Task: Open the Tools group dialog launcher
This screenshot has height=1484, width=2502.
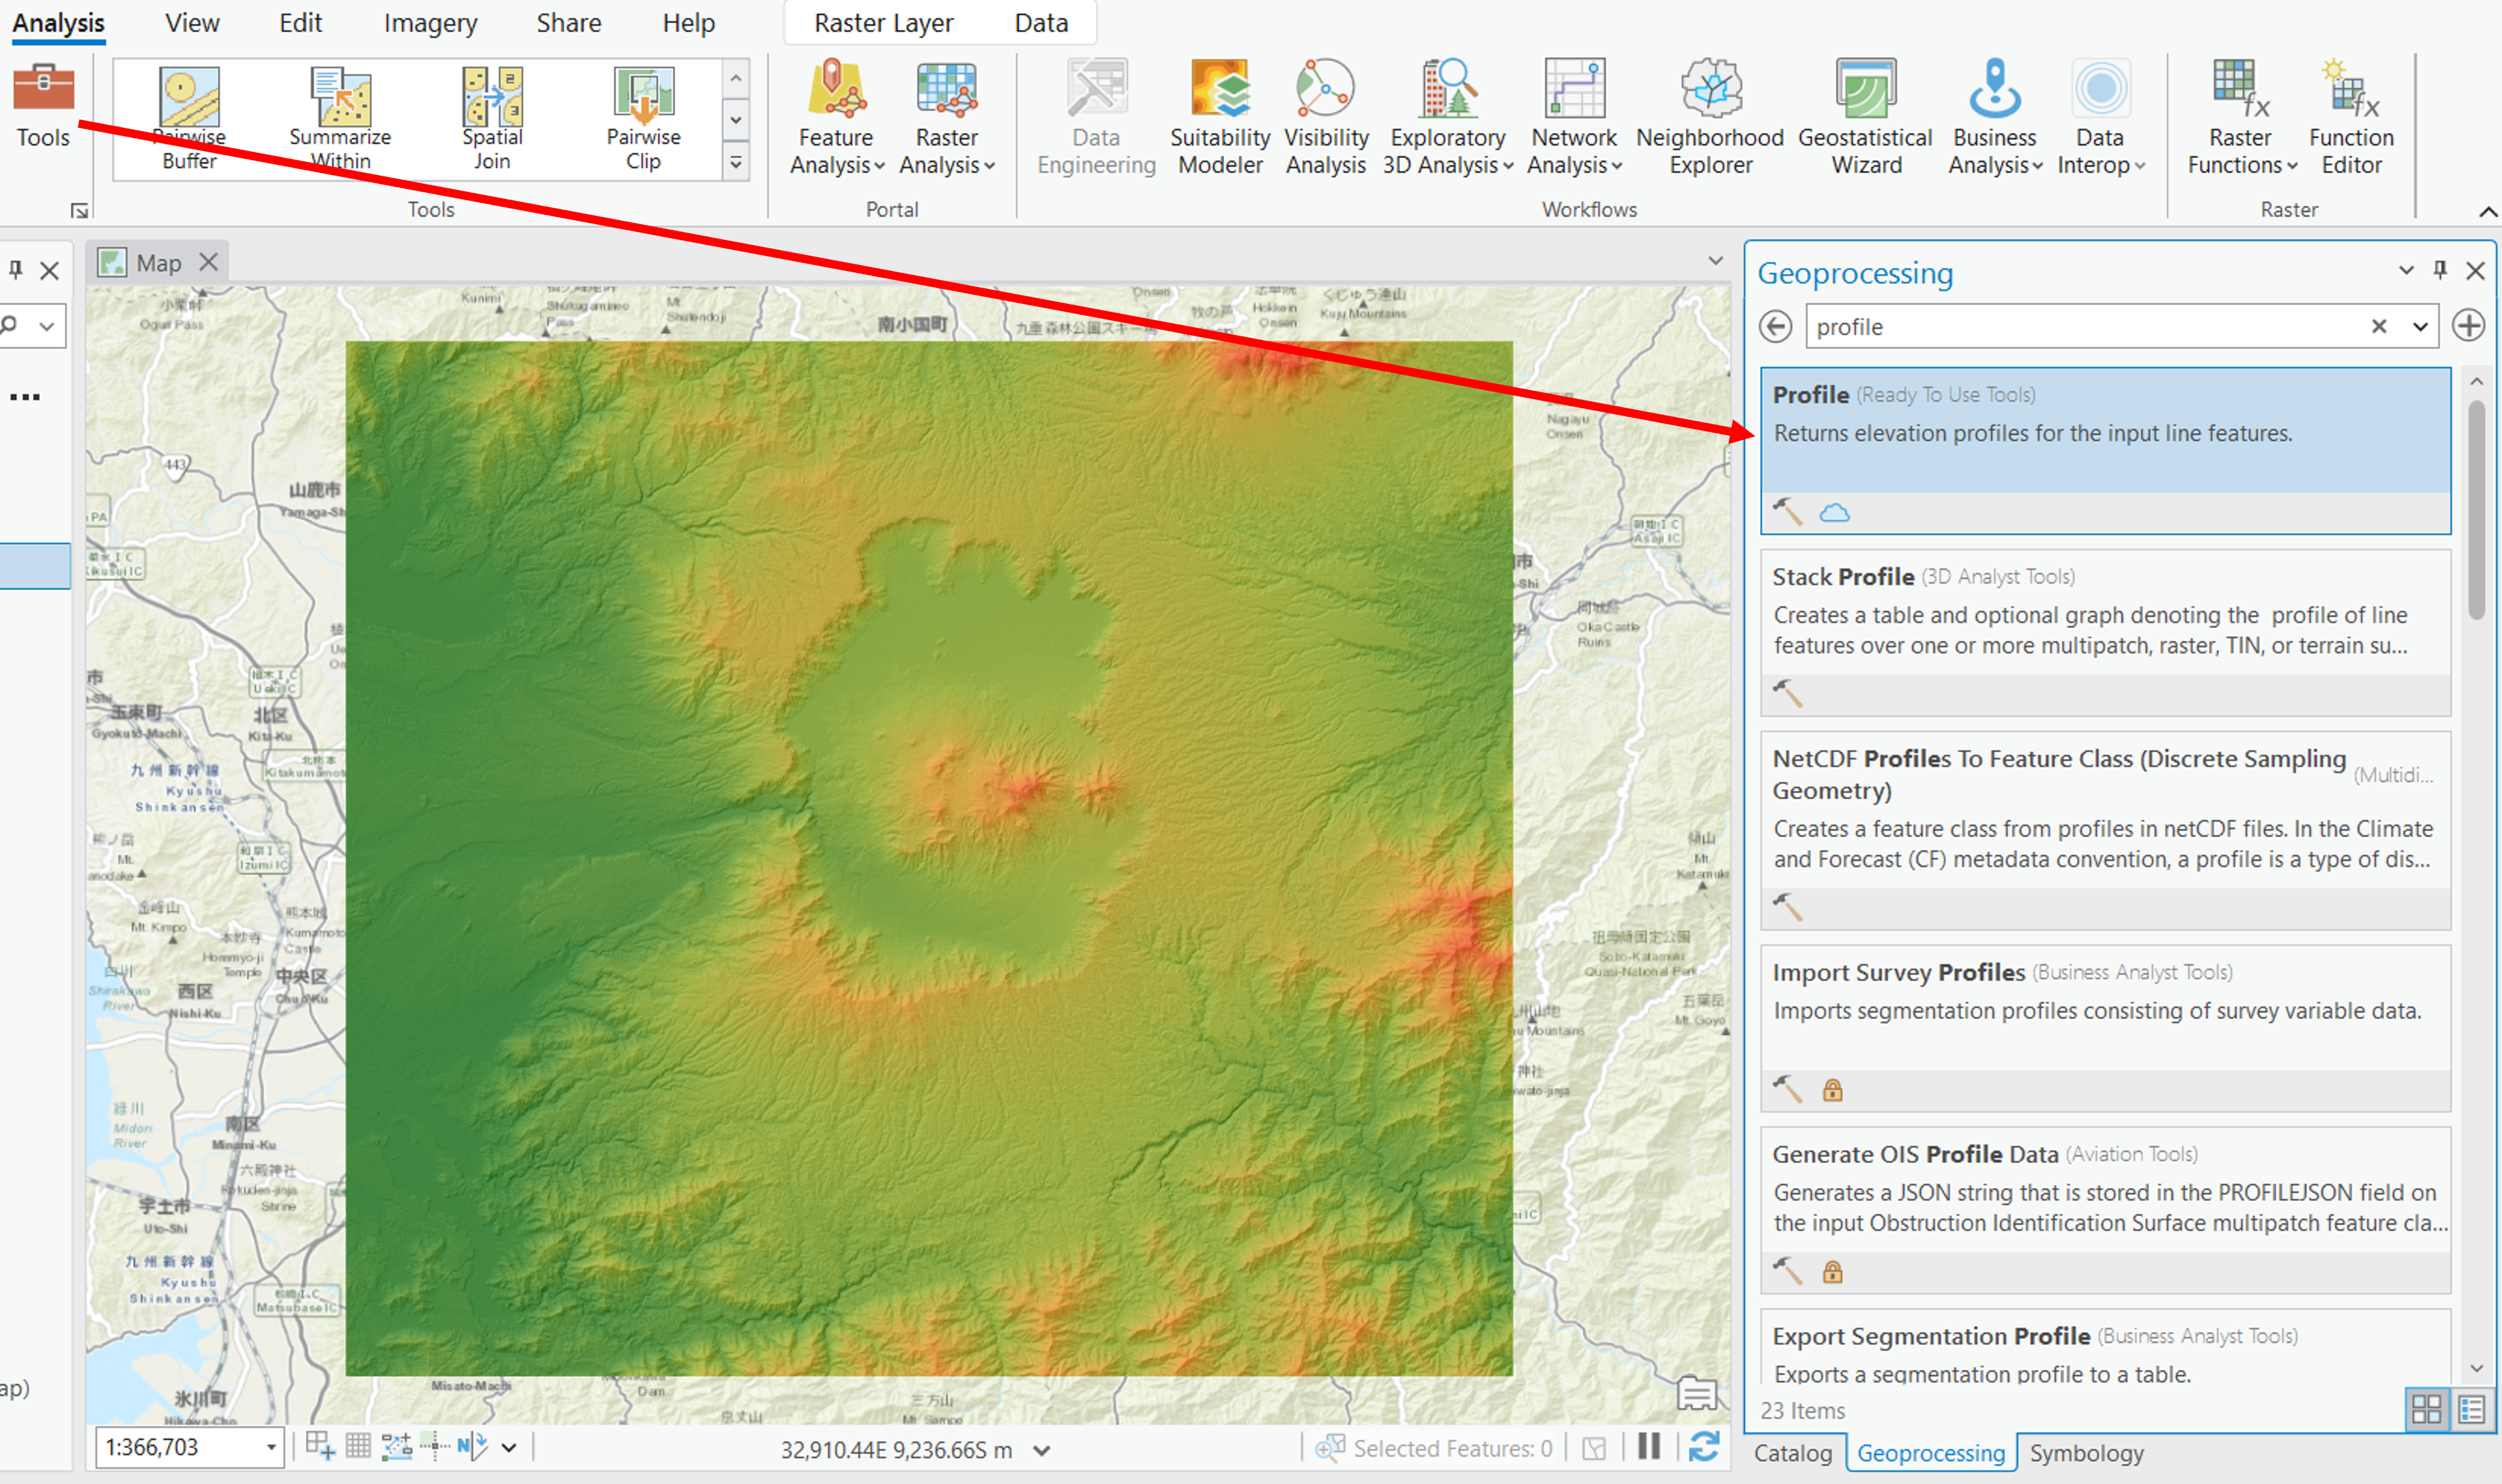Action: [x=79, y=210]
